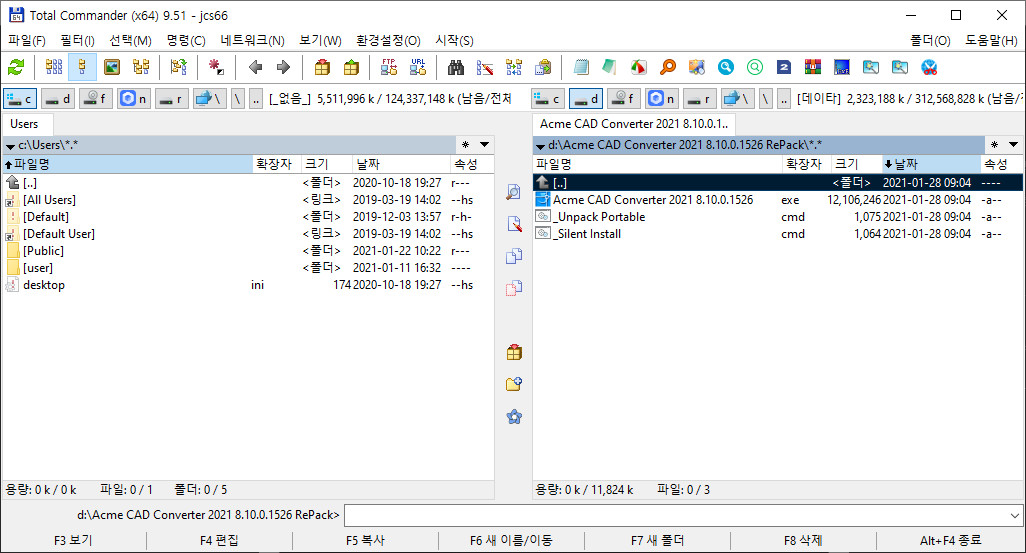Select drive r in the right drive bar
The height and width of the screenshot is (553, 1026).
pos(700,99)
